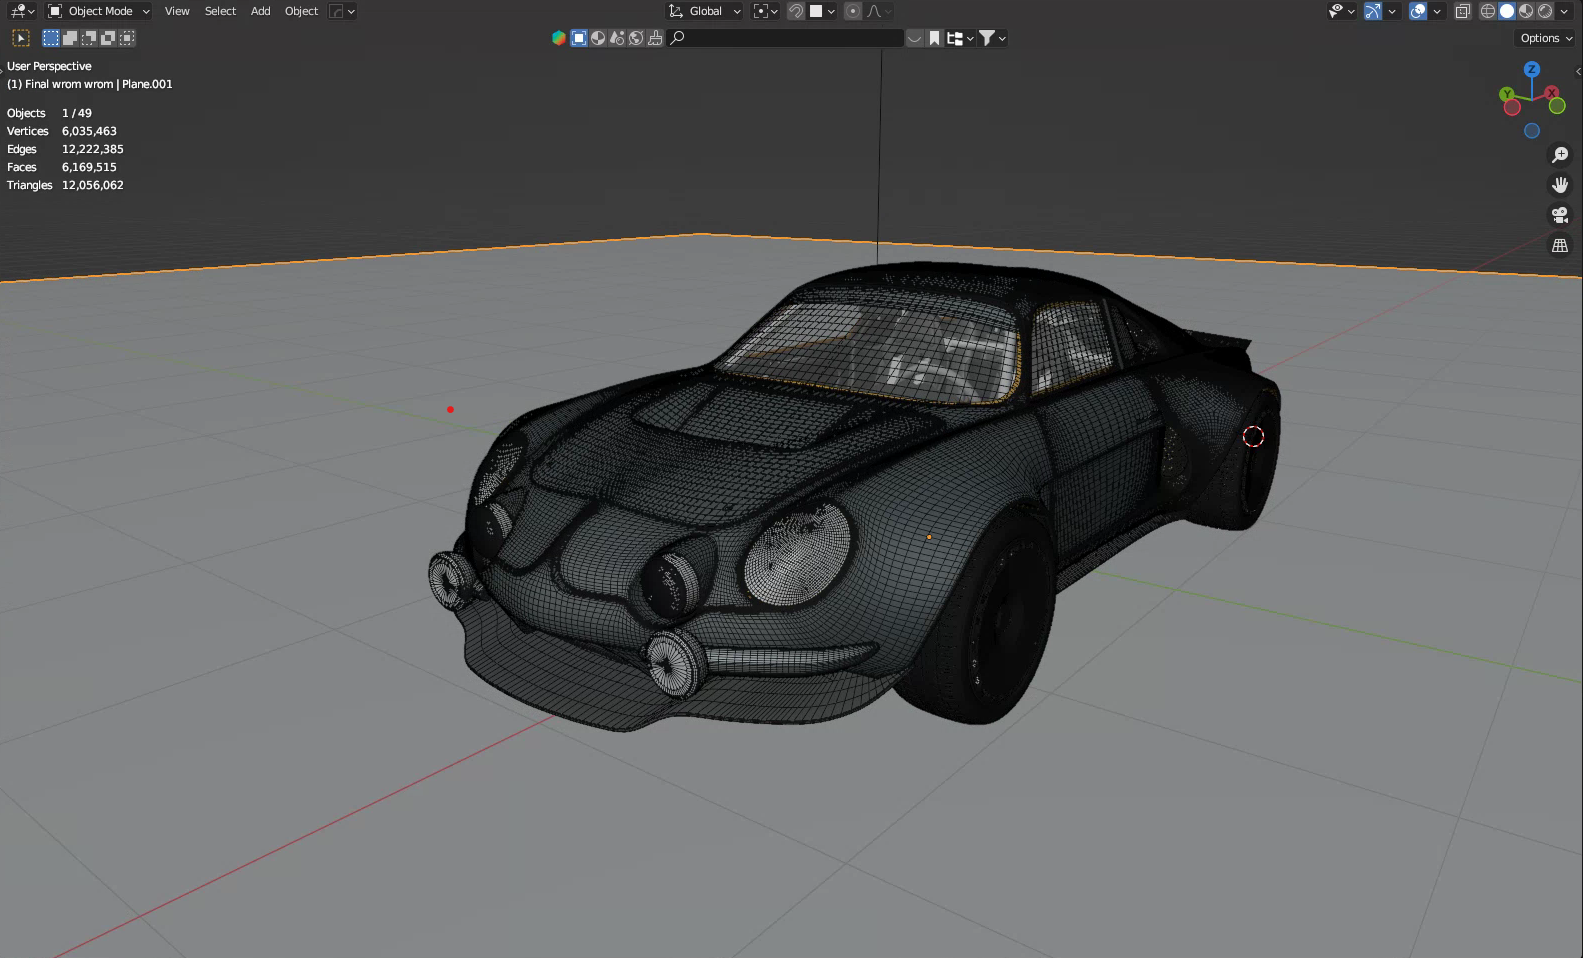Expand the sidebar with the small arrow
This screenshot has height=958, width=1583.
1578,71
